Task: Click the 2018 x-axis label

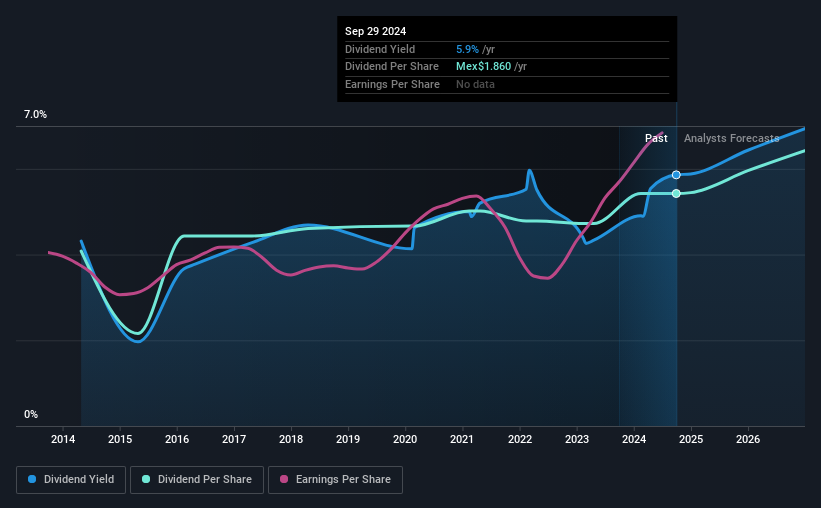Action: (x=291, y=439)
